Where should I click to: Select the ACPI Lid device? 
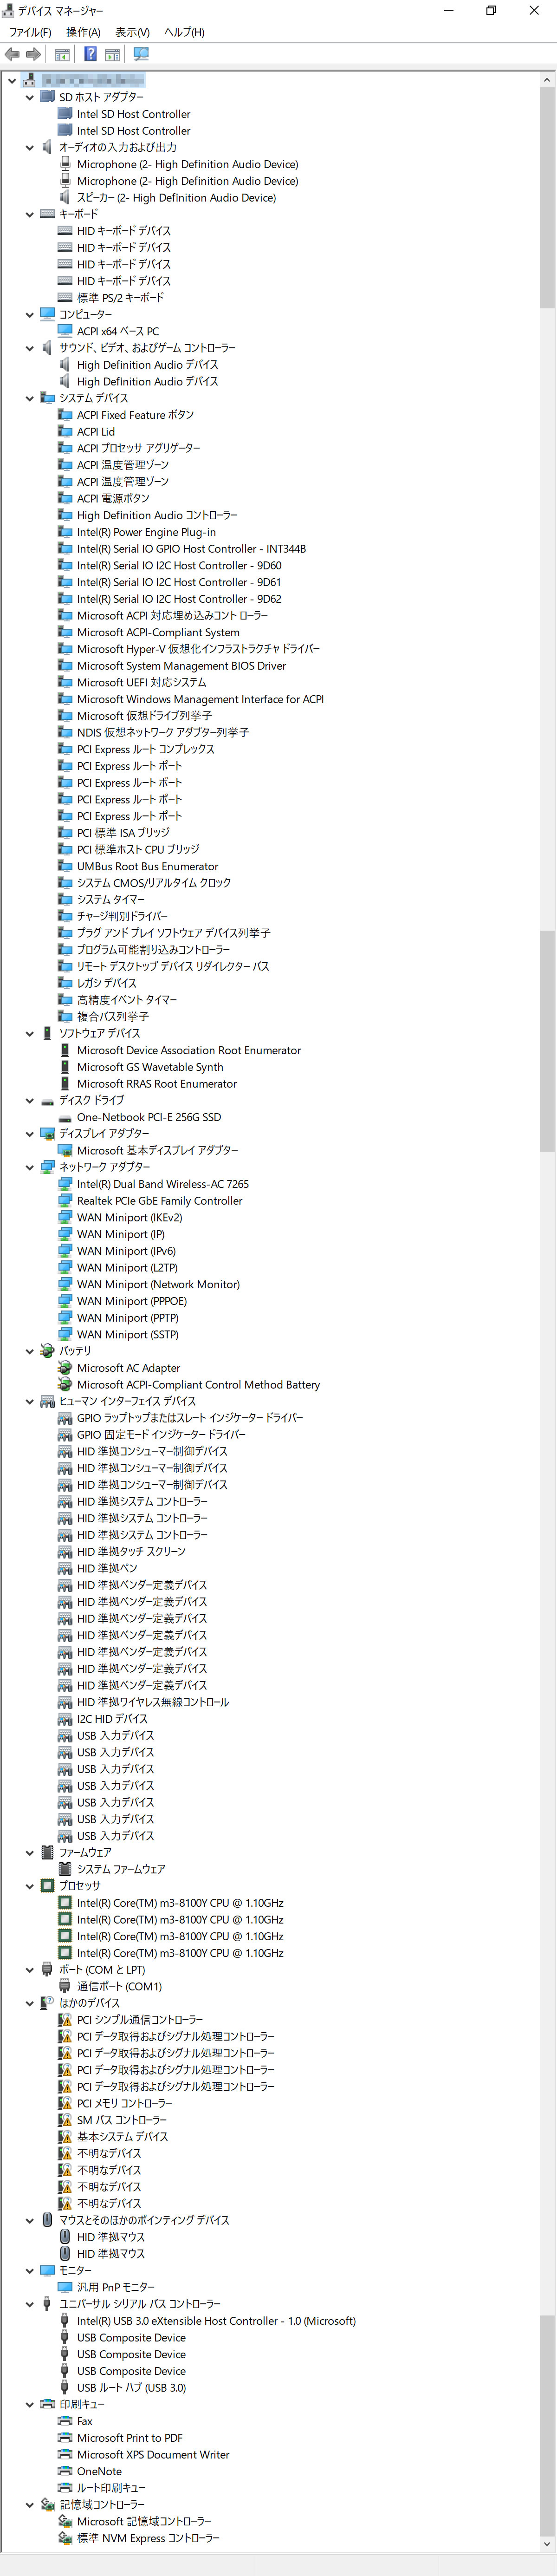[96, 432]
